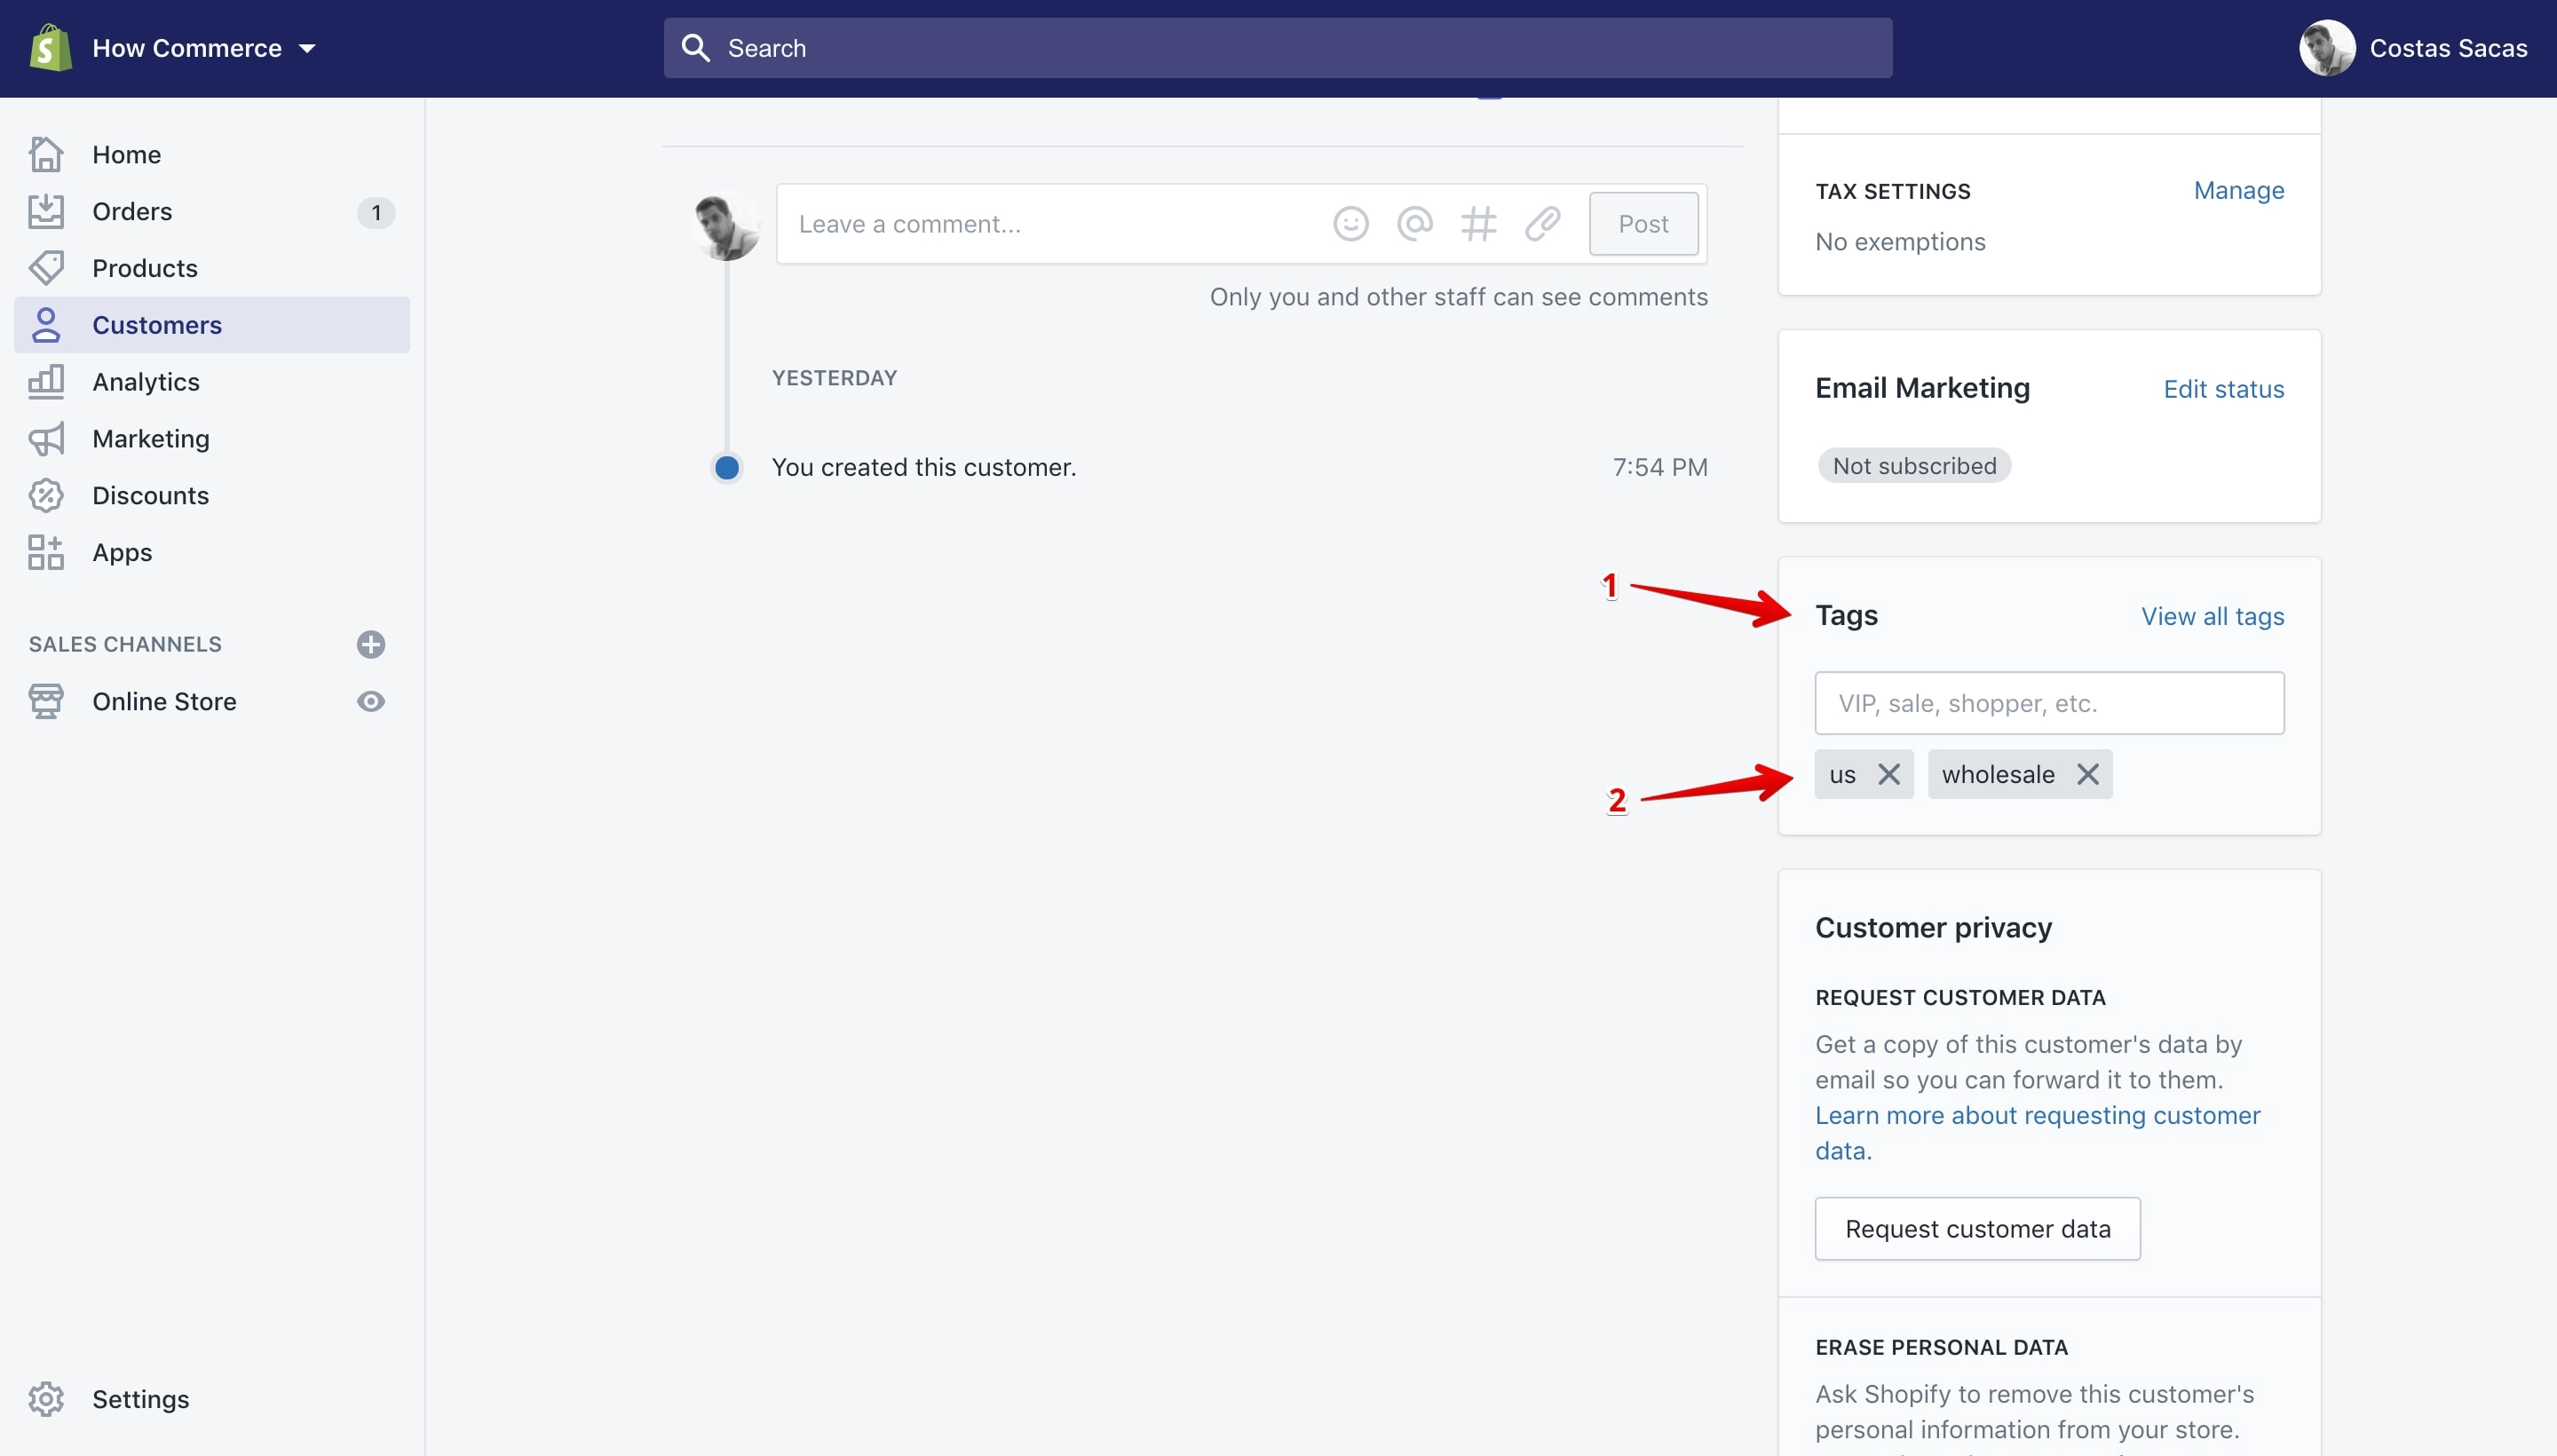Click the tags input field
The image size is (2557, 1456).
click(x=2049, y=703)
